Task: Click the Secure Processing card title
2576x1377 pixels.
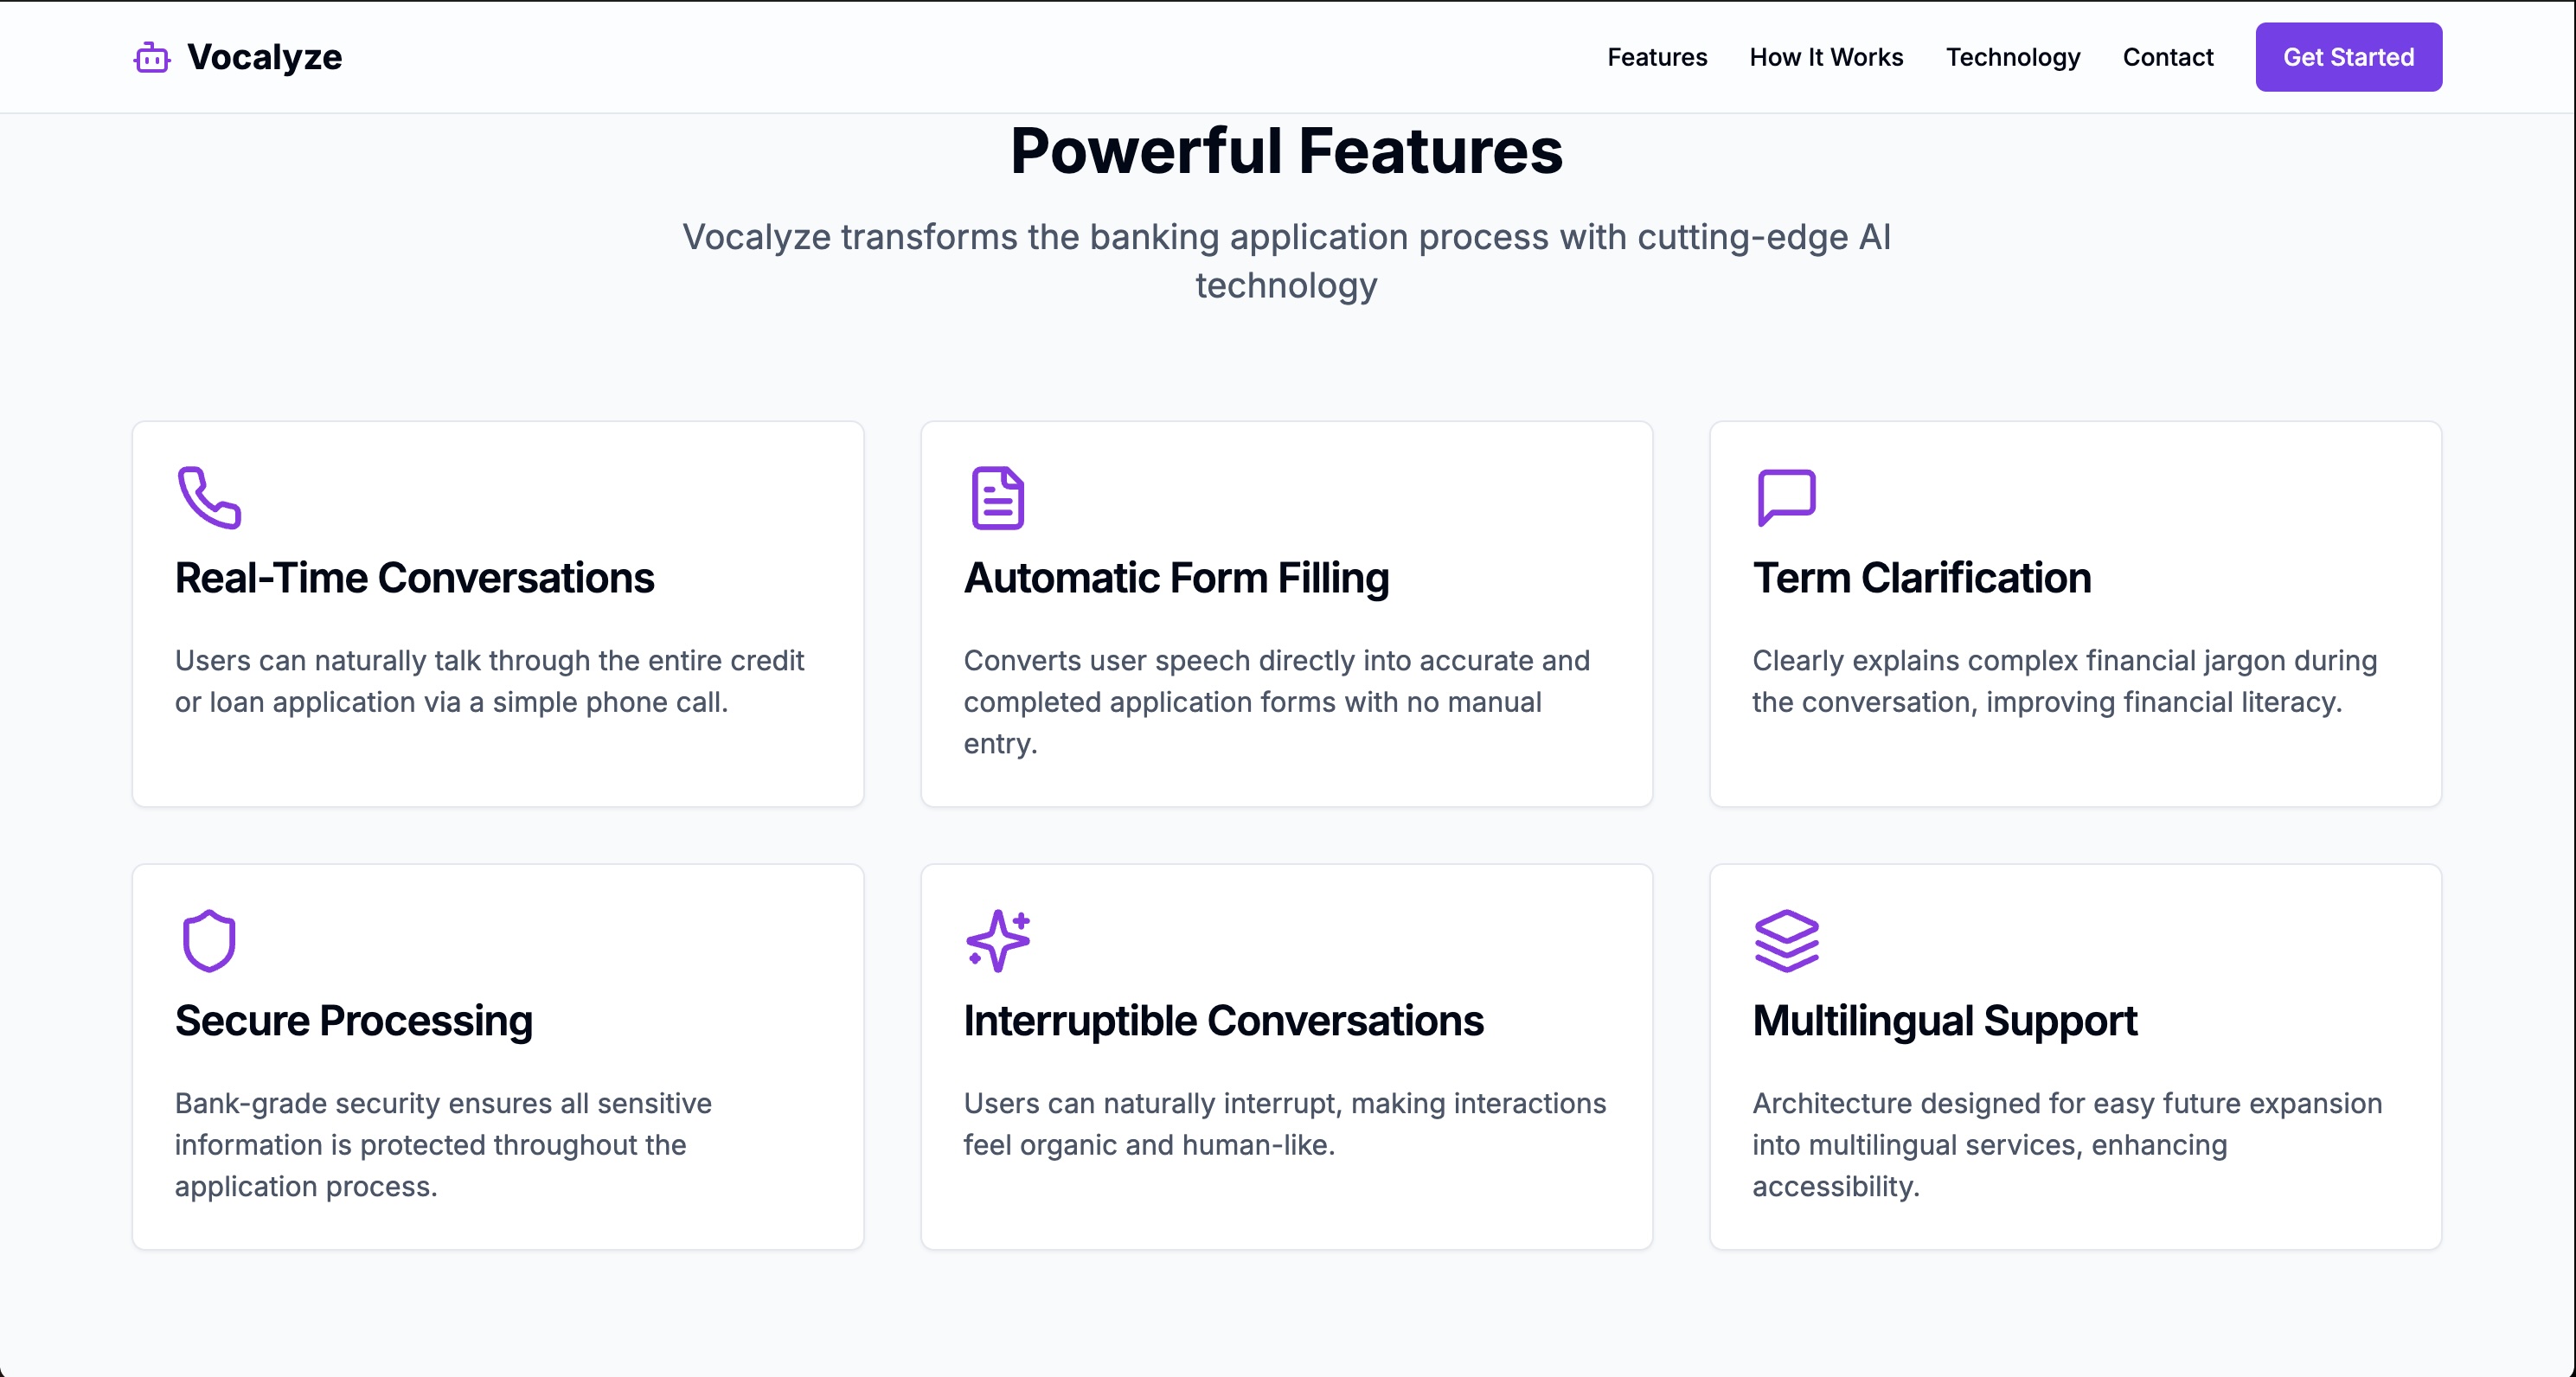Action: click(x=353, y=1021)
